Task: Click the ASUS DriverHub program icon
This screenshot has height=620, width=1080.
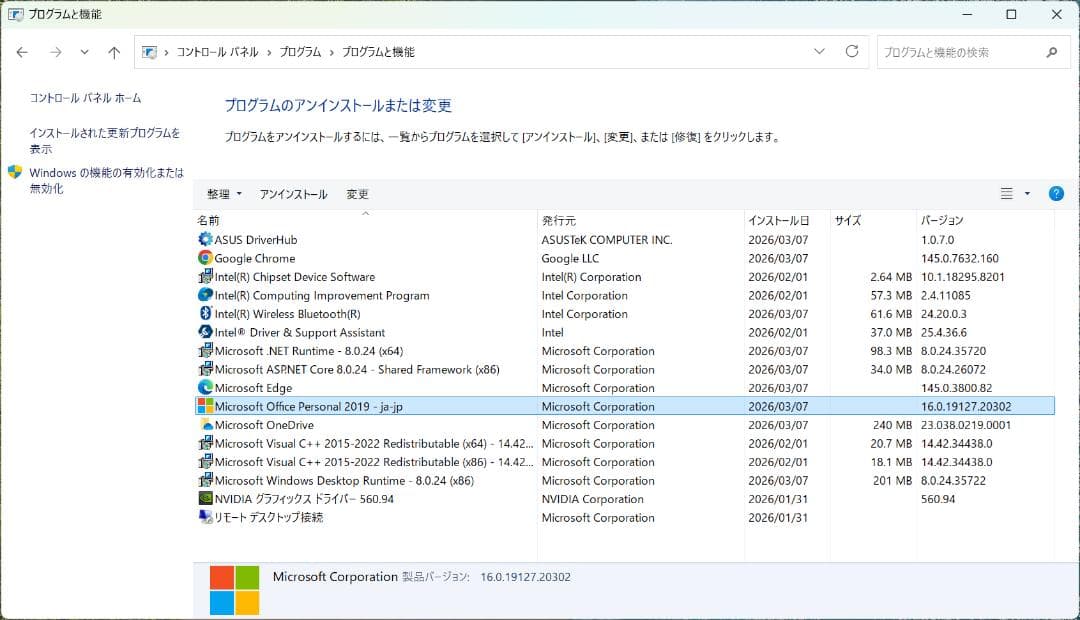Action: coord(205,239)
